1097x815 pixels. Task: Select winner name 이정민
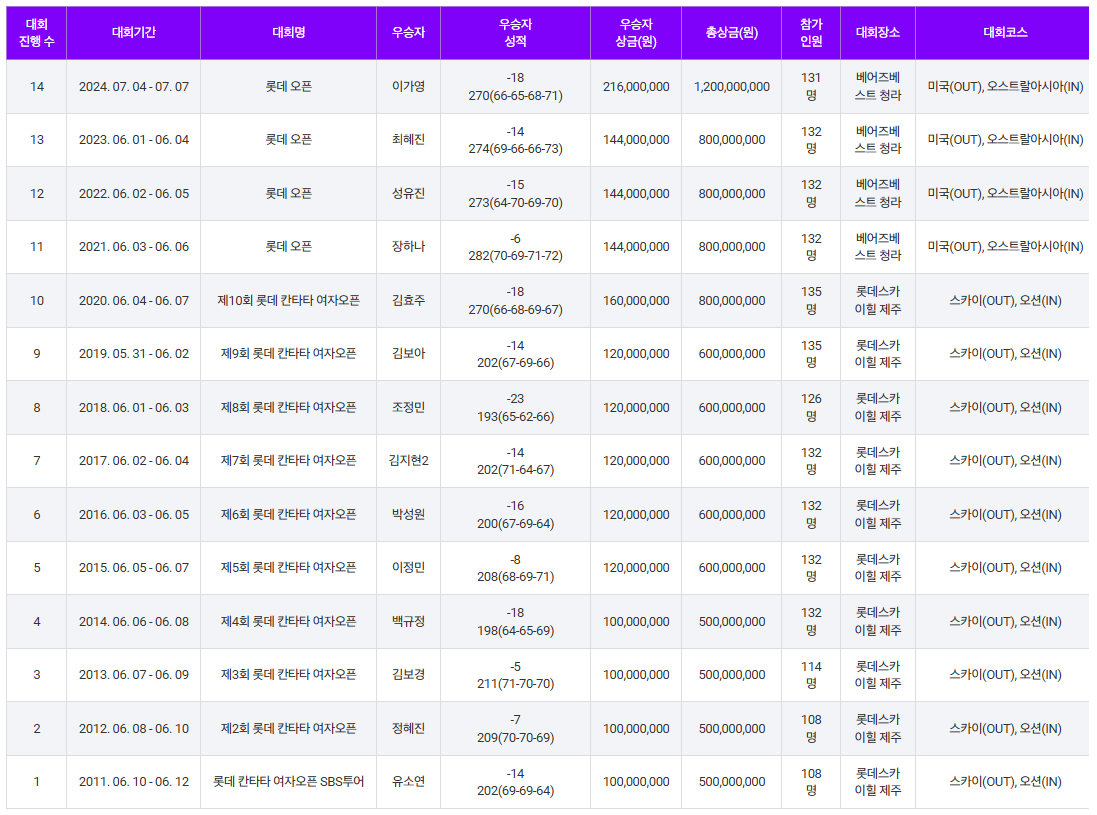tap(409, 568)
